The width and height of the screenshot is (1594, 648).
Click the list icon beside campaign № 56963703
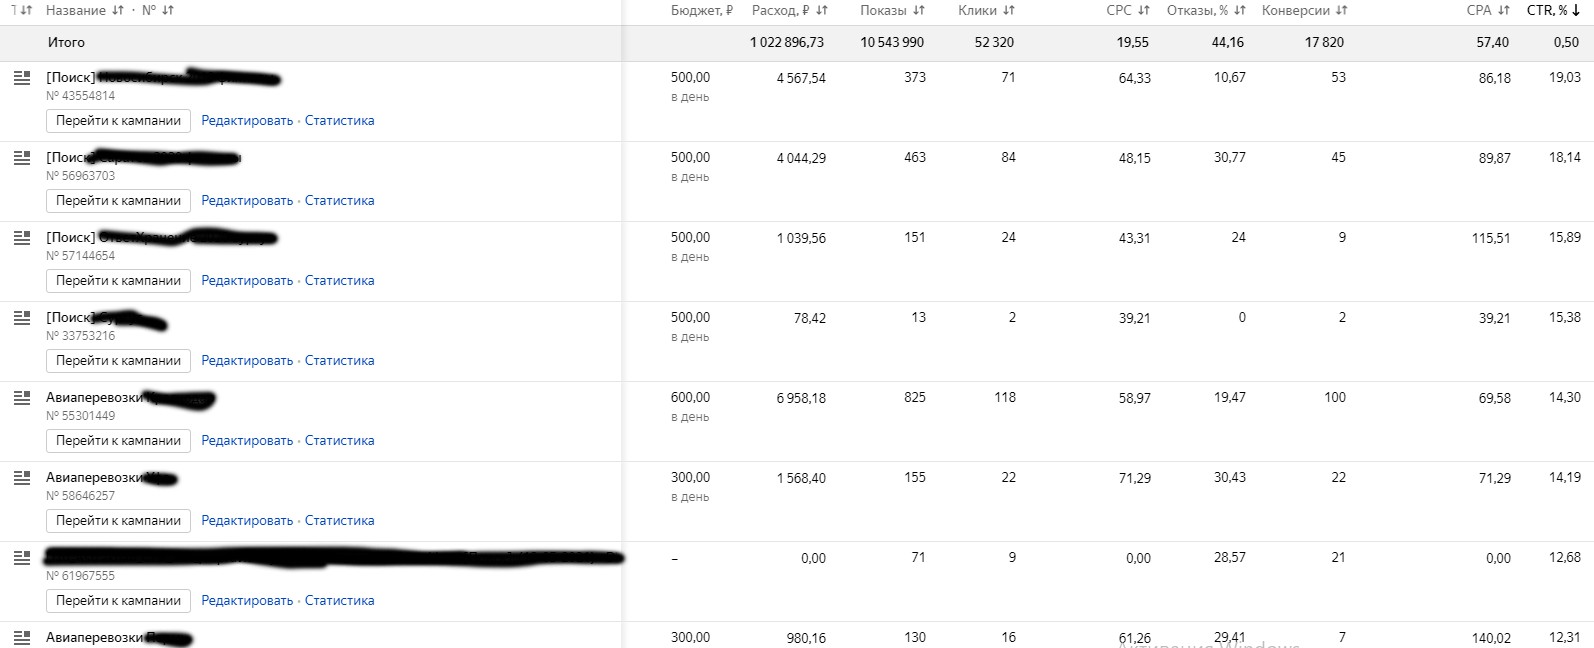click(x=22, y=158)
